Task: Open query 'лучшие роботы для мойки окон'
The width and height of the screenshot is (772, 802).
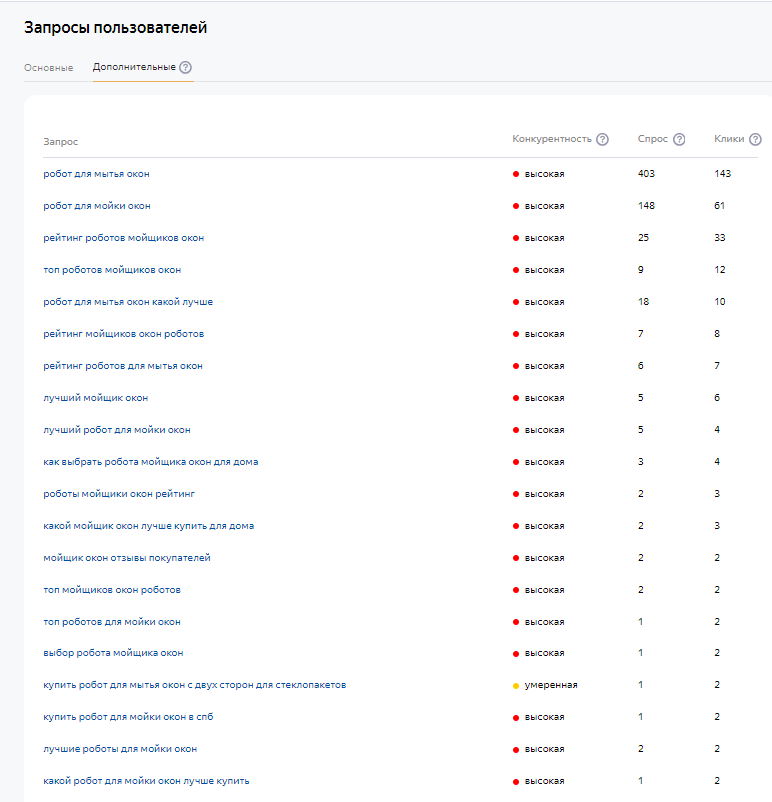Action: [x=120, y=749]
